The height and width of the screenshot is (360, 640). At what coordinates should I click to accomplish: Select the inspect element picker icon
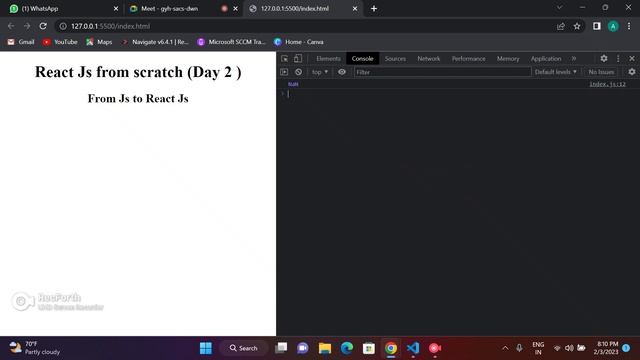(284, 58)
